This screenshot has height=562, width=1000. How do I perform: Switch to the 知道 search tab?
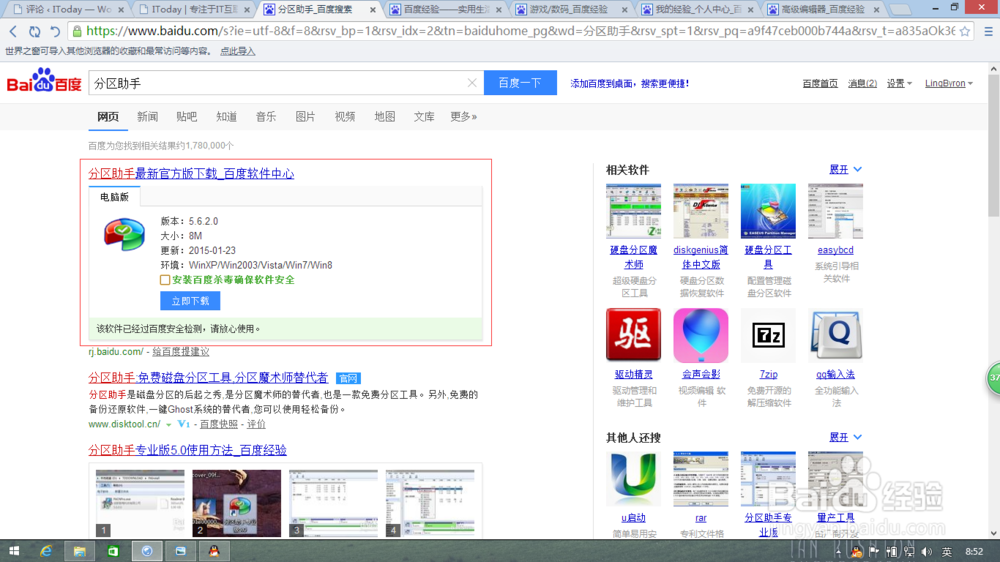coord(226,117)
